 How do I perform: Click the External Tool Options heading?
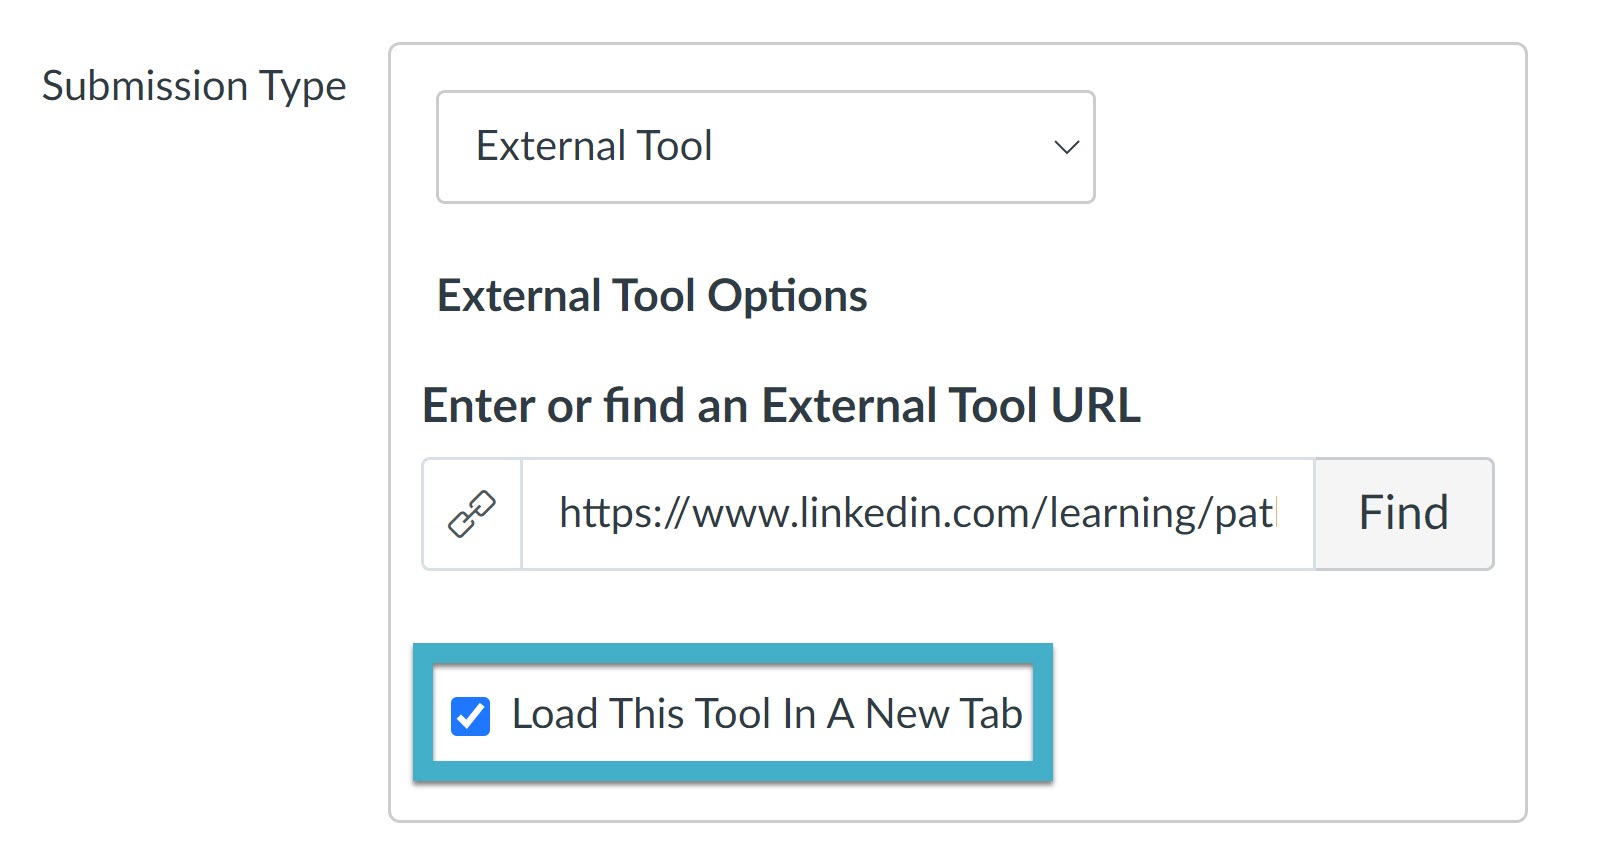point(651,295)
